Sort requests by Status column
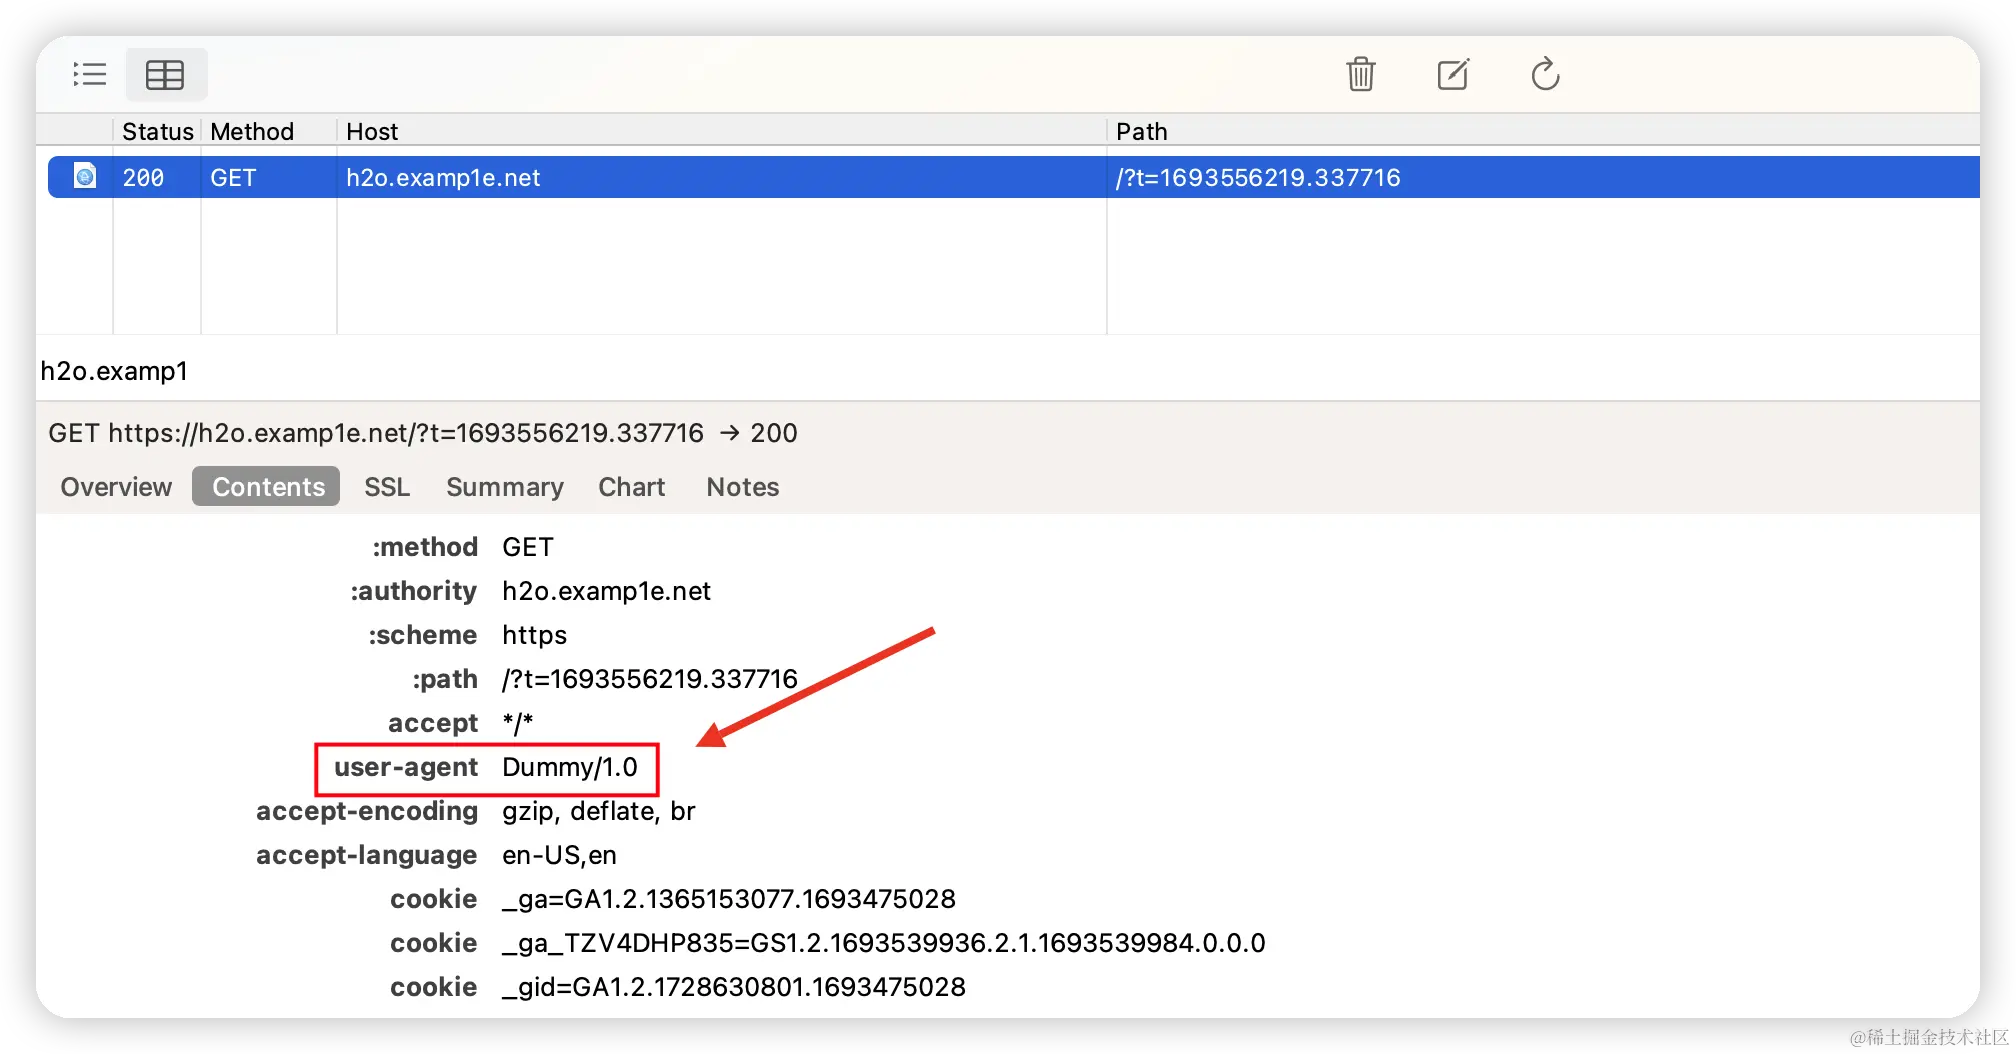 pyautogui.click(x=156, y=131)
